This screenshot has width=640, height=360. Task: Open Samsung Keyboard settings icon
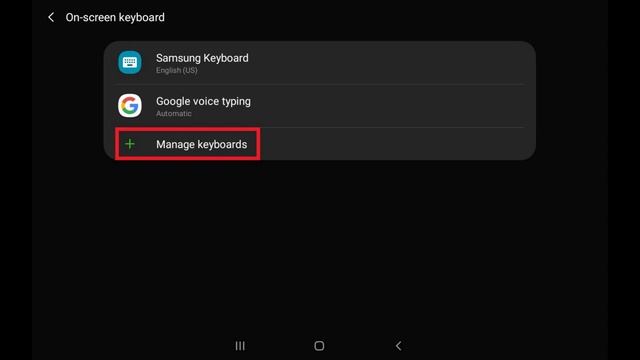(130, 62)
